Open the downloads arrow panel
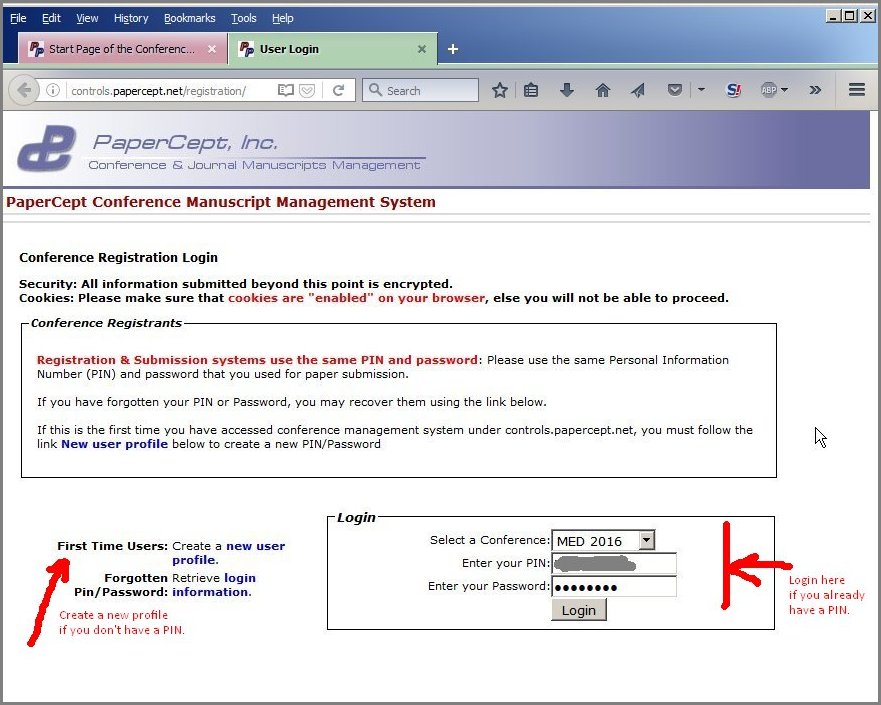 coord(567,90)
